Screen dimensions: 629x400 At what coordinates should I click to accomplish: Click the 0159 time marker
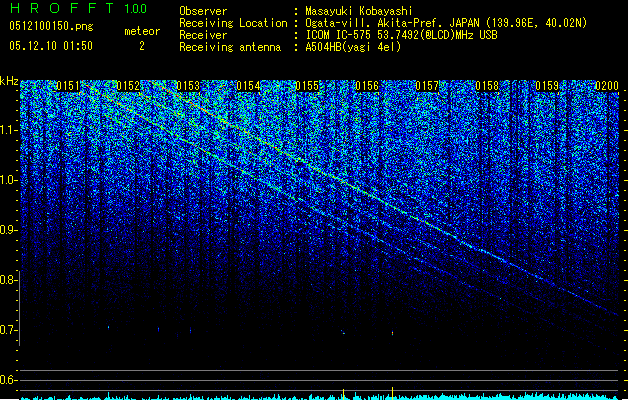[x=547, y=86]
